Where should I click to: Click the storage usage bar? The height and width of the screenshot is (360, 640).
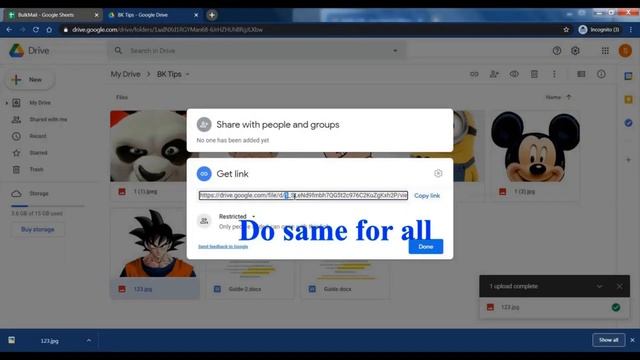(x=48, y=206)
